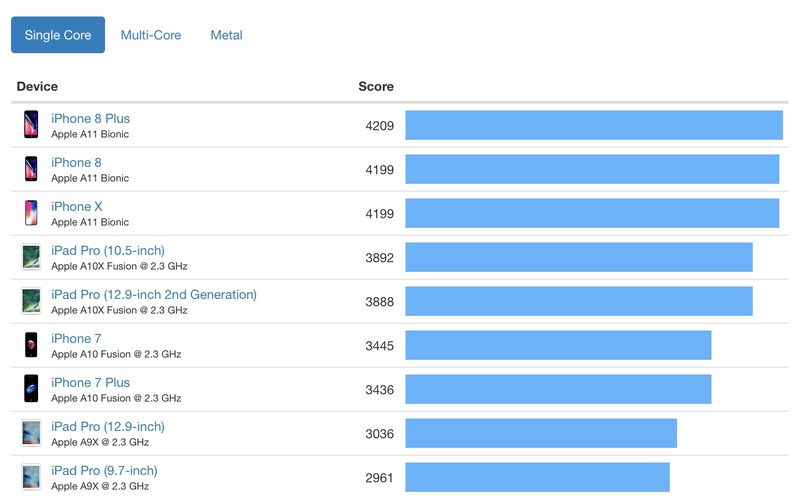Click the iPad Pro (9.7-inch) device icon

click(x=31, y=477)
